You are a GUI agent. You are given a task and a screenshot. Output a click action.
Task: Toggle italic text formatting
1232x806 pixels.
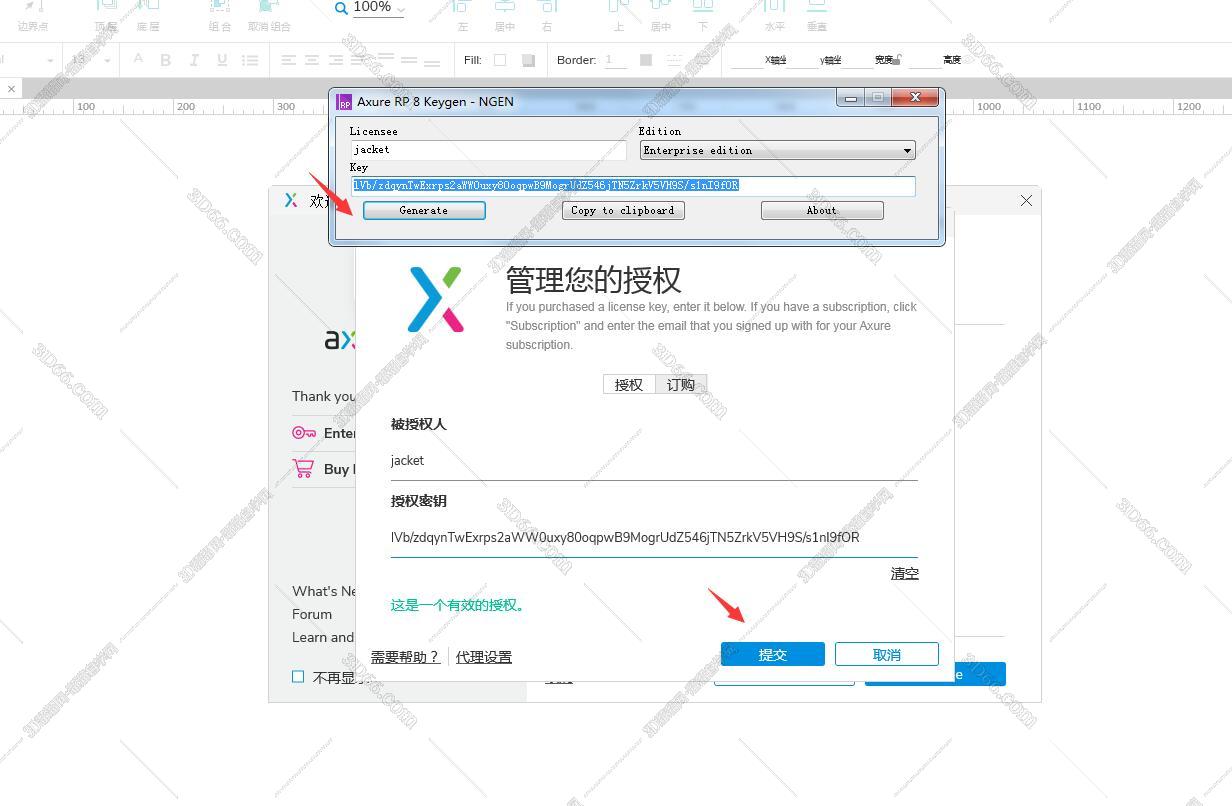[194, 61]
